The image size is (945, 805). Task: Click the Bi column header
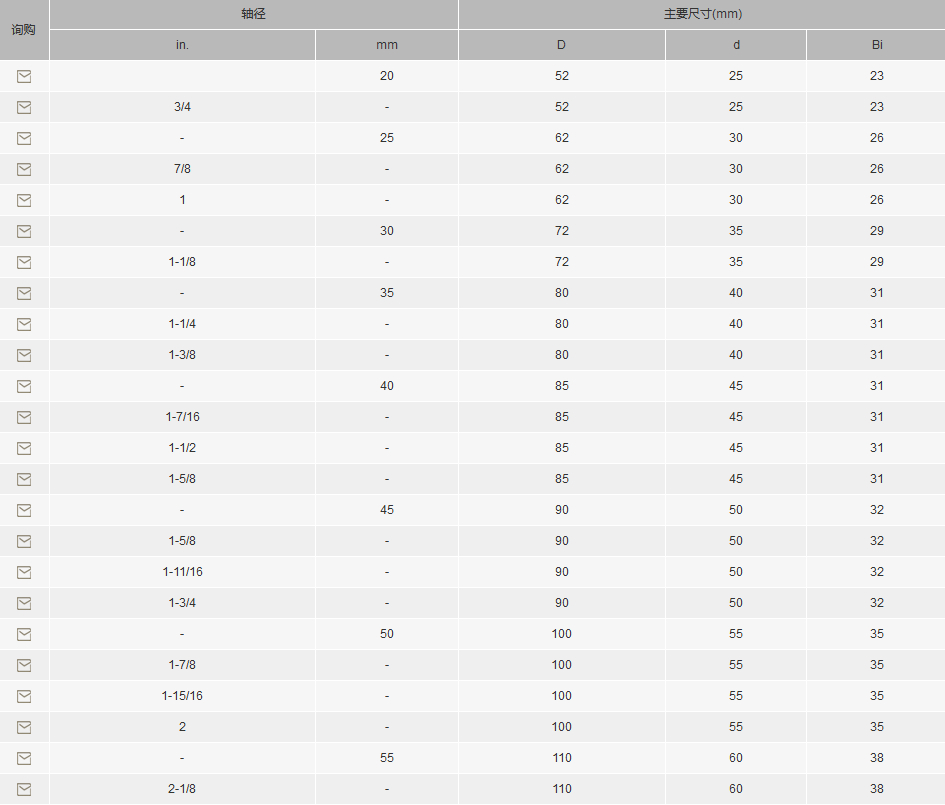(877, 45)
